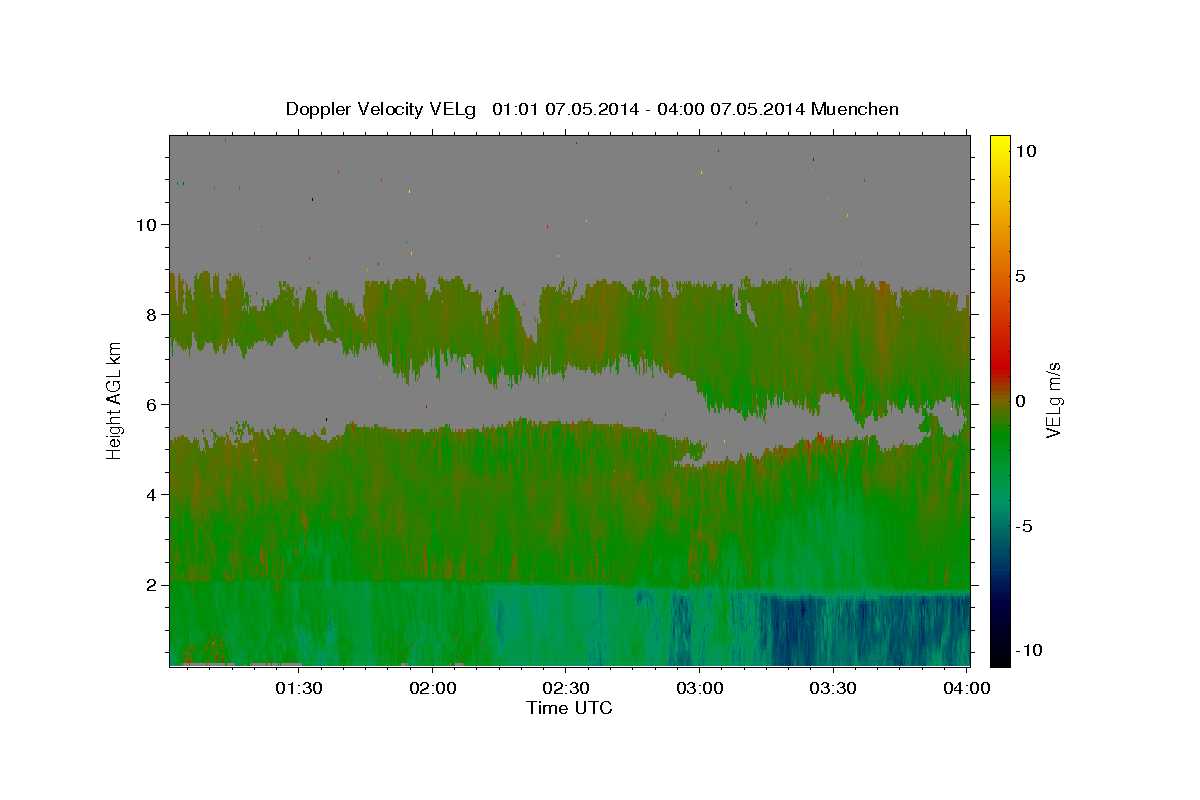Click the '02:30' time tick label

tap(565, 688)
